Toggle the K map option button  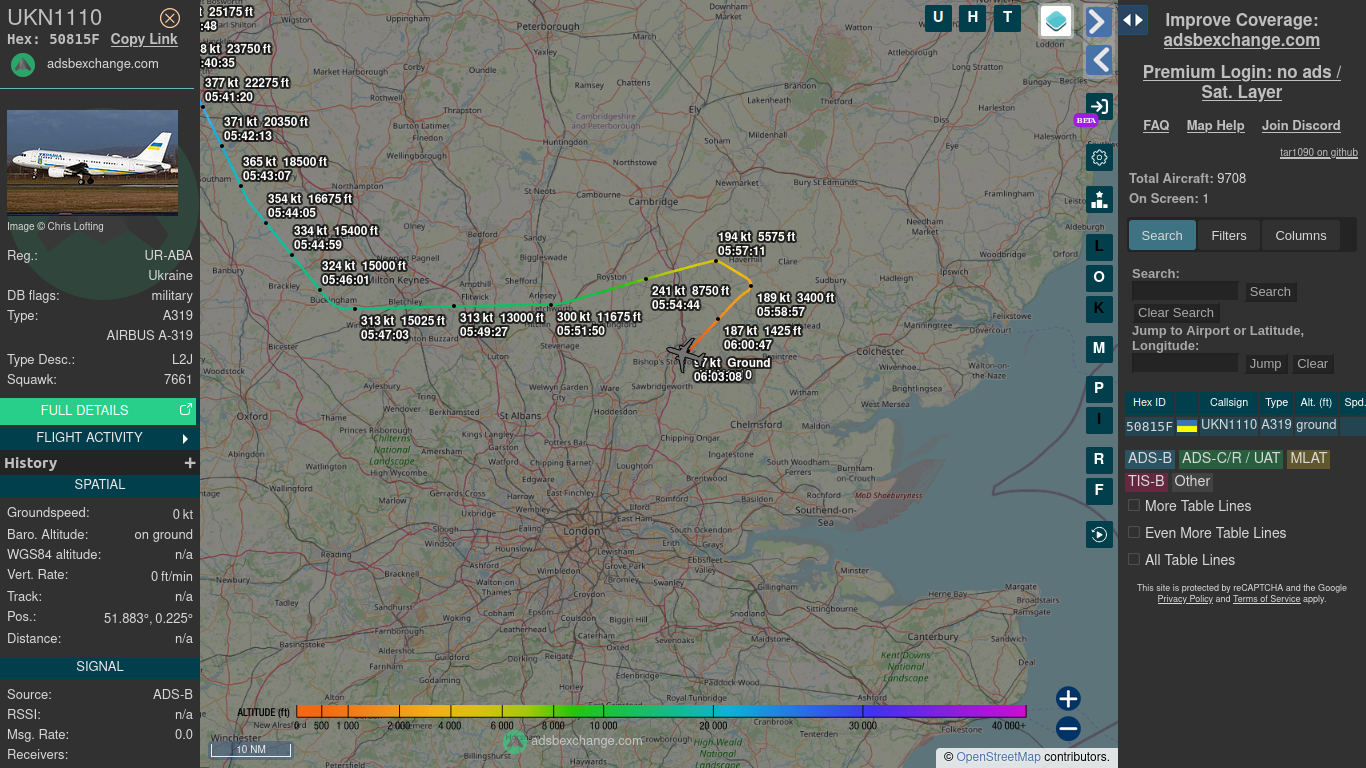(x=1099, y=308)
